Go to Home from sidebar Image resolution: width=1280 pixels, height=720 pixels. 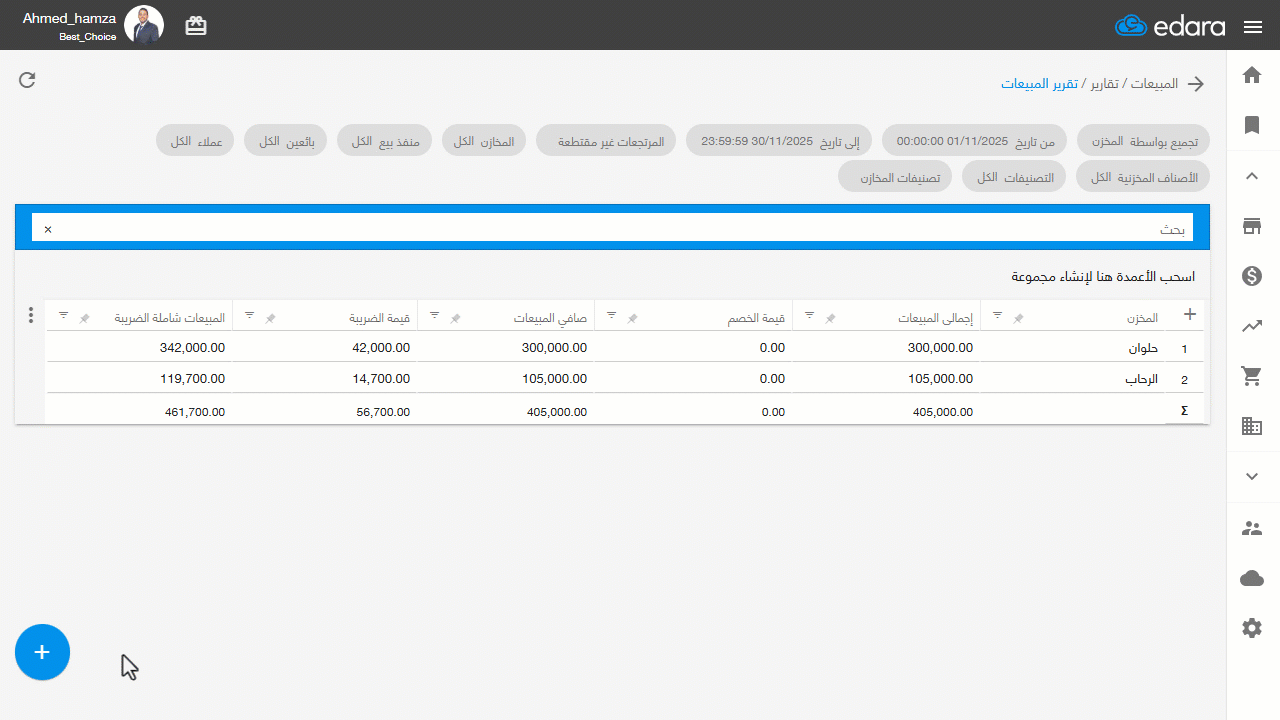click(x=1251, y=75)
